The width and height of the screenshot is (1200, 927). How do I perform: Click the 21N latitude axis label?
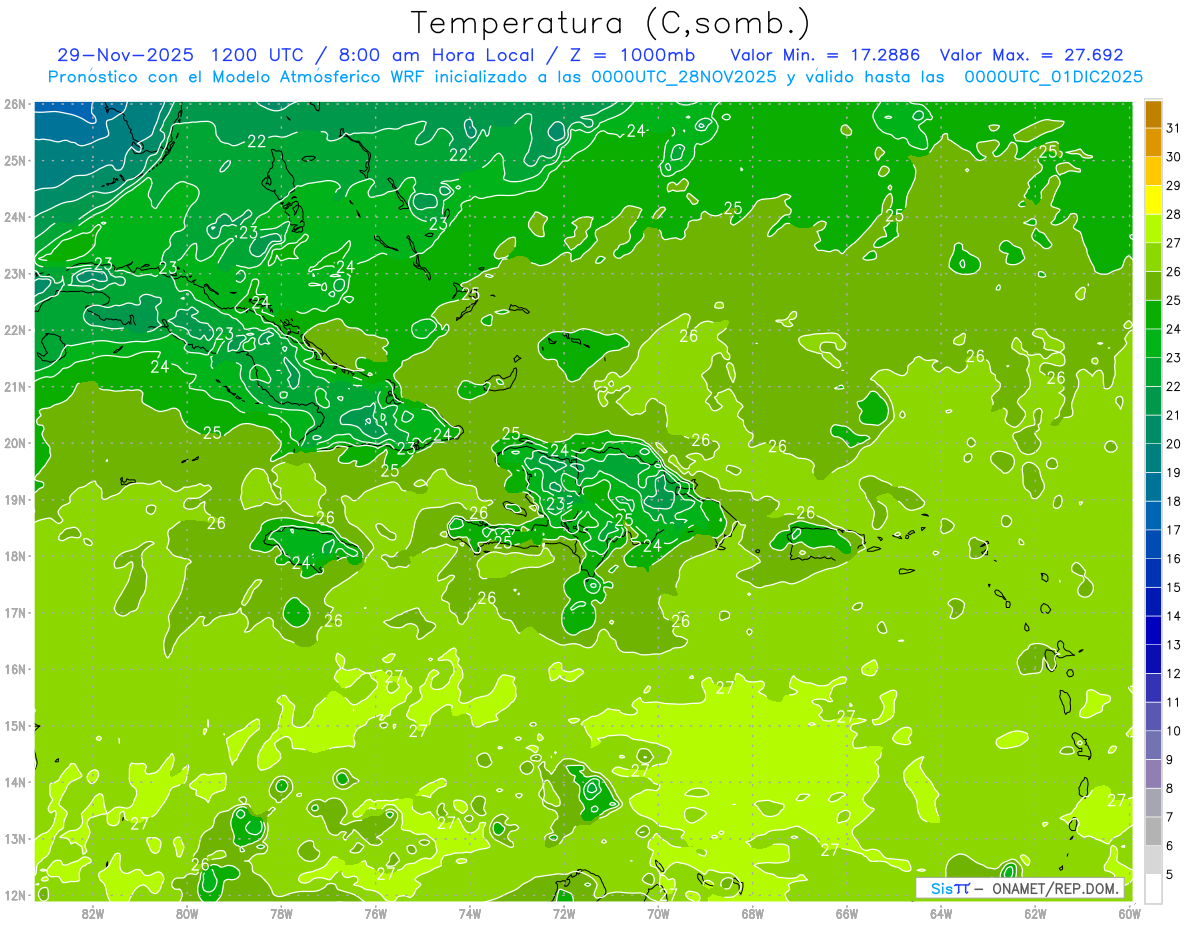tap(15, 386)
